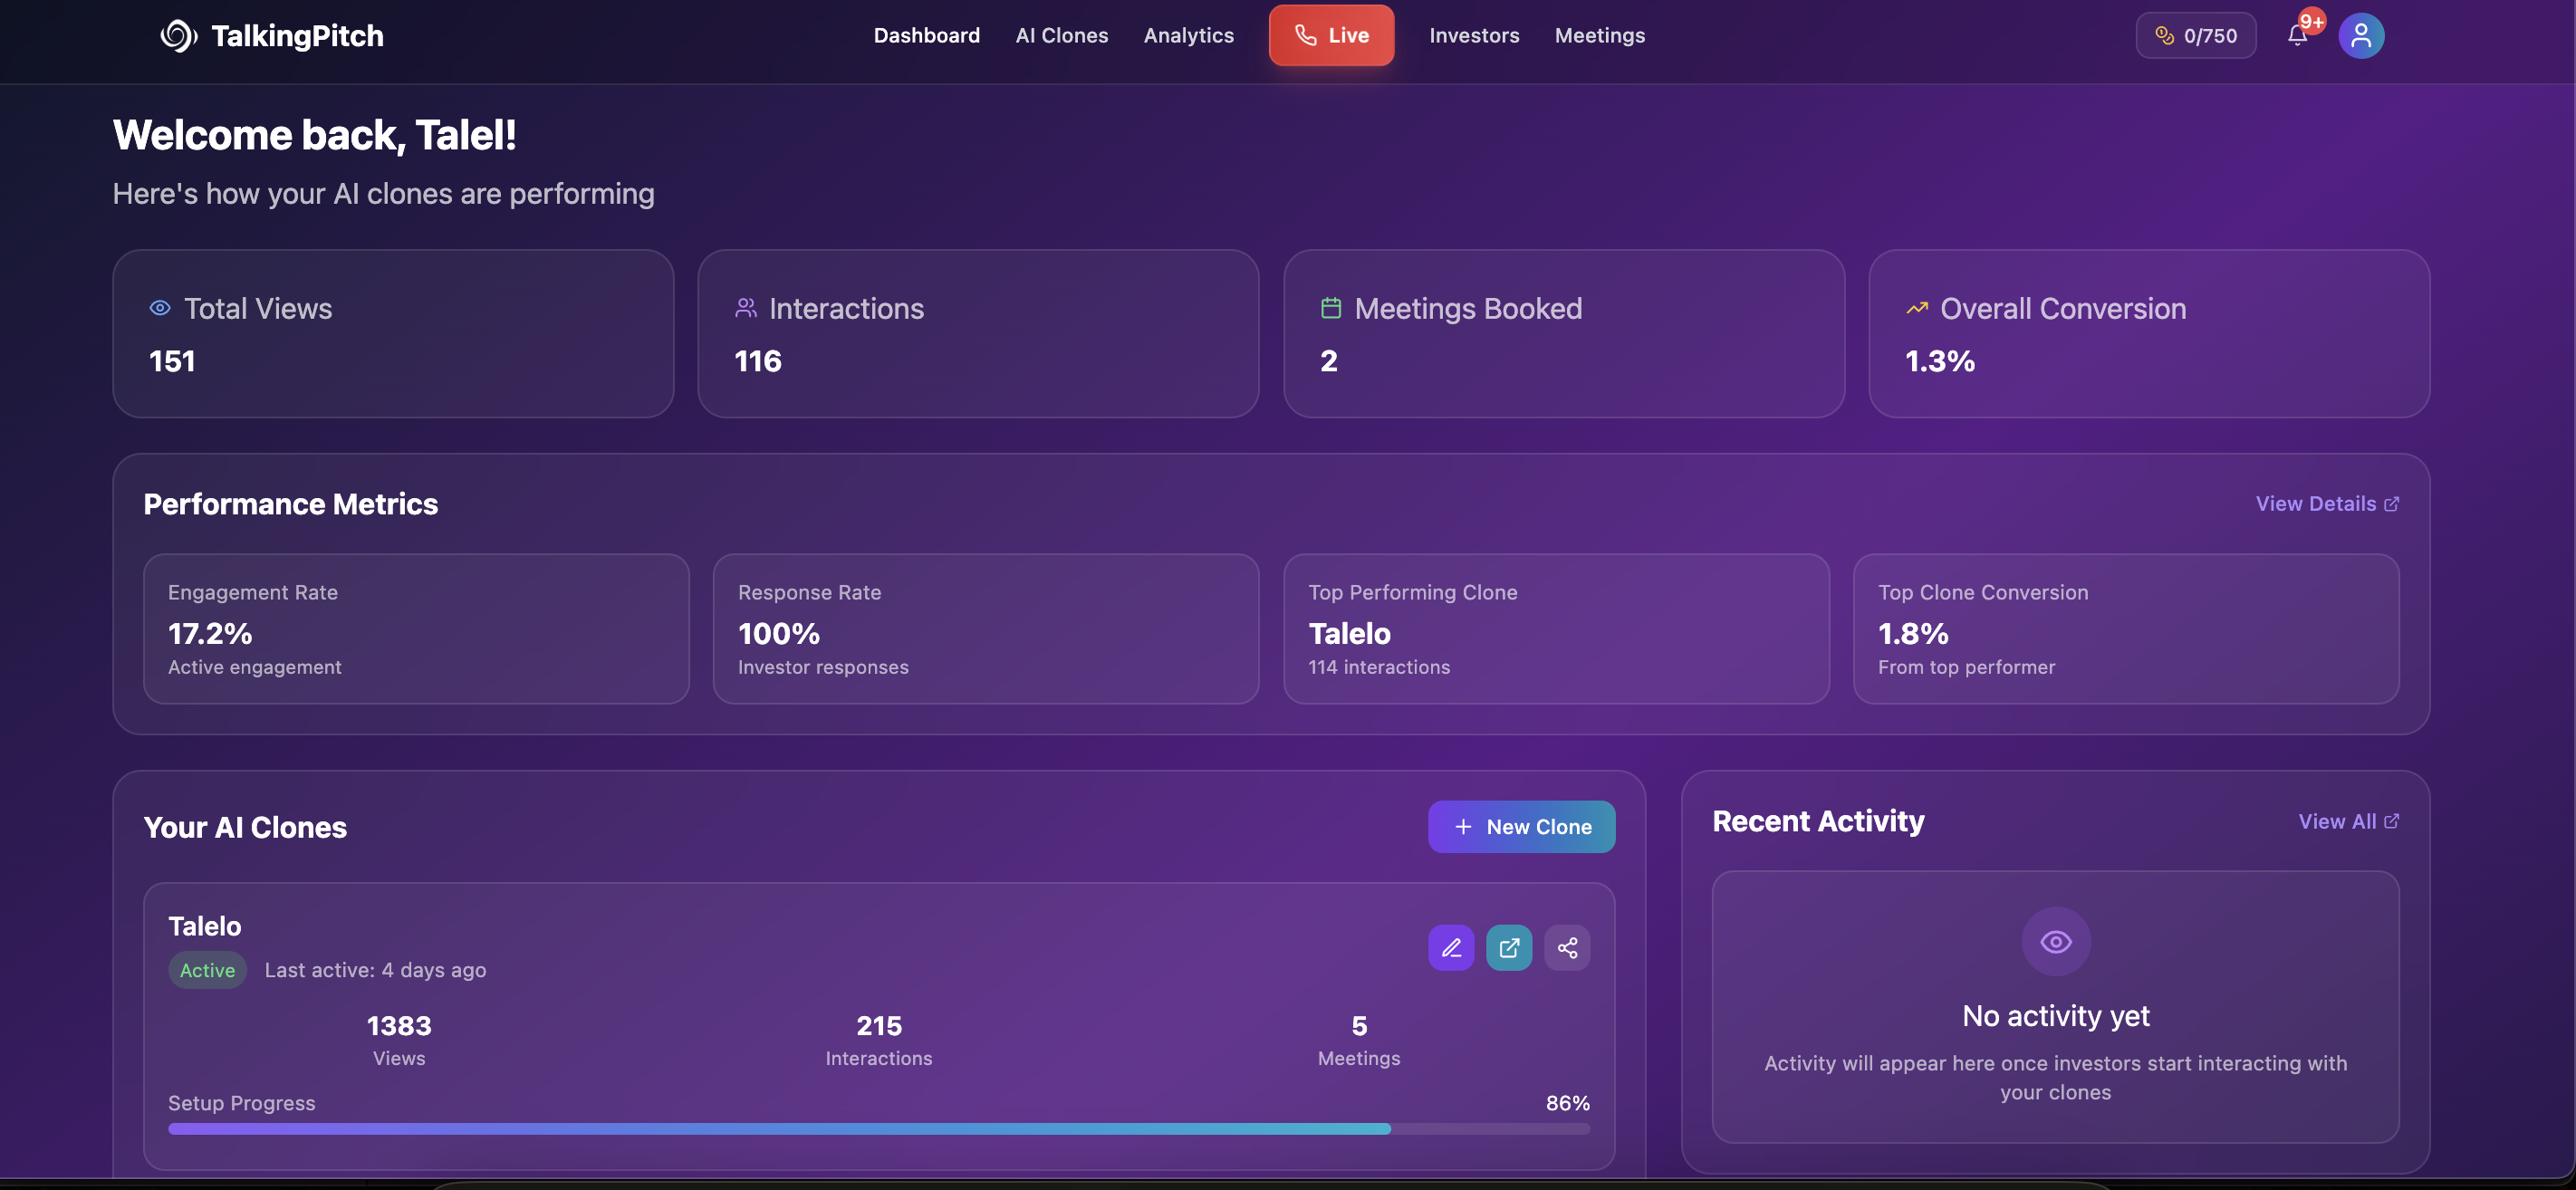Click Top Performing Clone Talelo metric
This screenshot has width=2576, height=1190.
click(x=1556, y=629)
